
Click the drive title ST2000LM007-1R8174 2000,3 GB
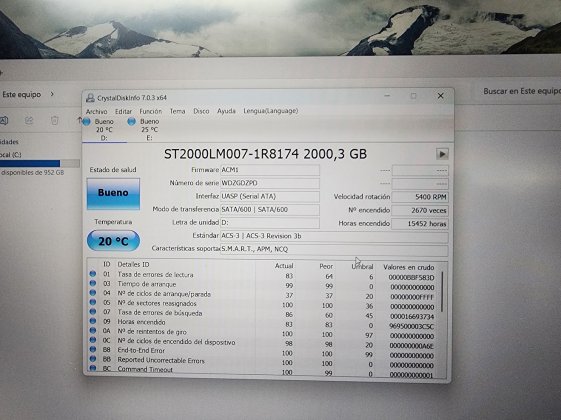265,154
